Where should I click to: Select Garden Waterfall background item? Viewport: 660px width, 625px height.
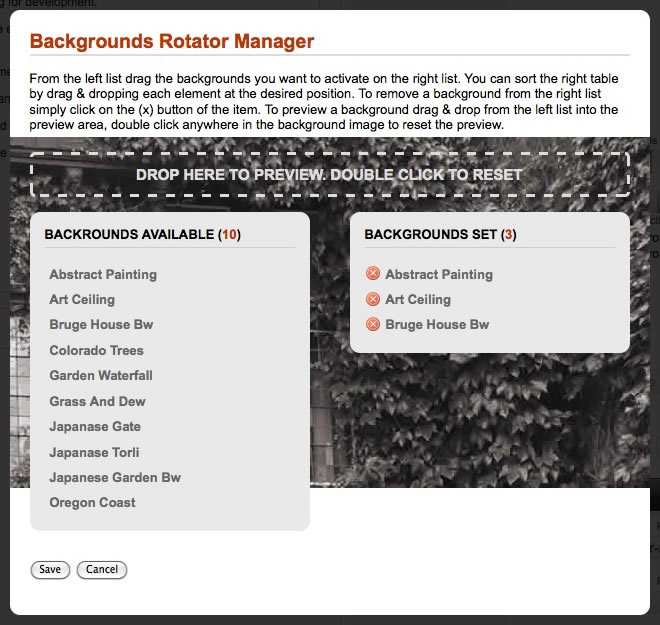(x=101, y=376)
